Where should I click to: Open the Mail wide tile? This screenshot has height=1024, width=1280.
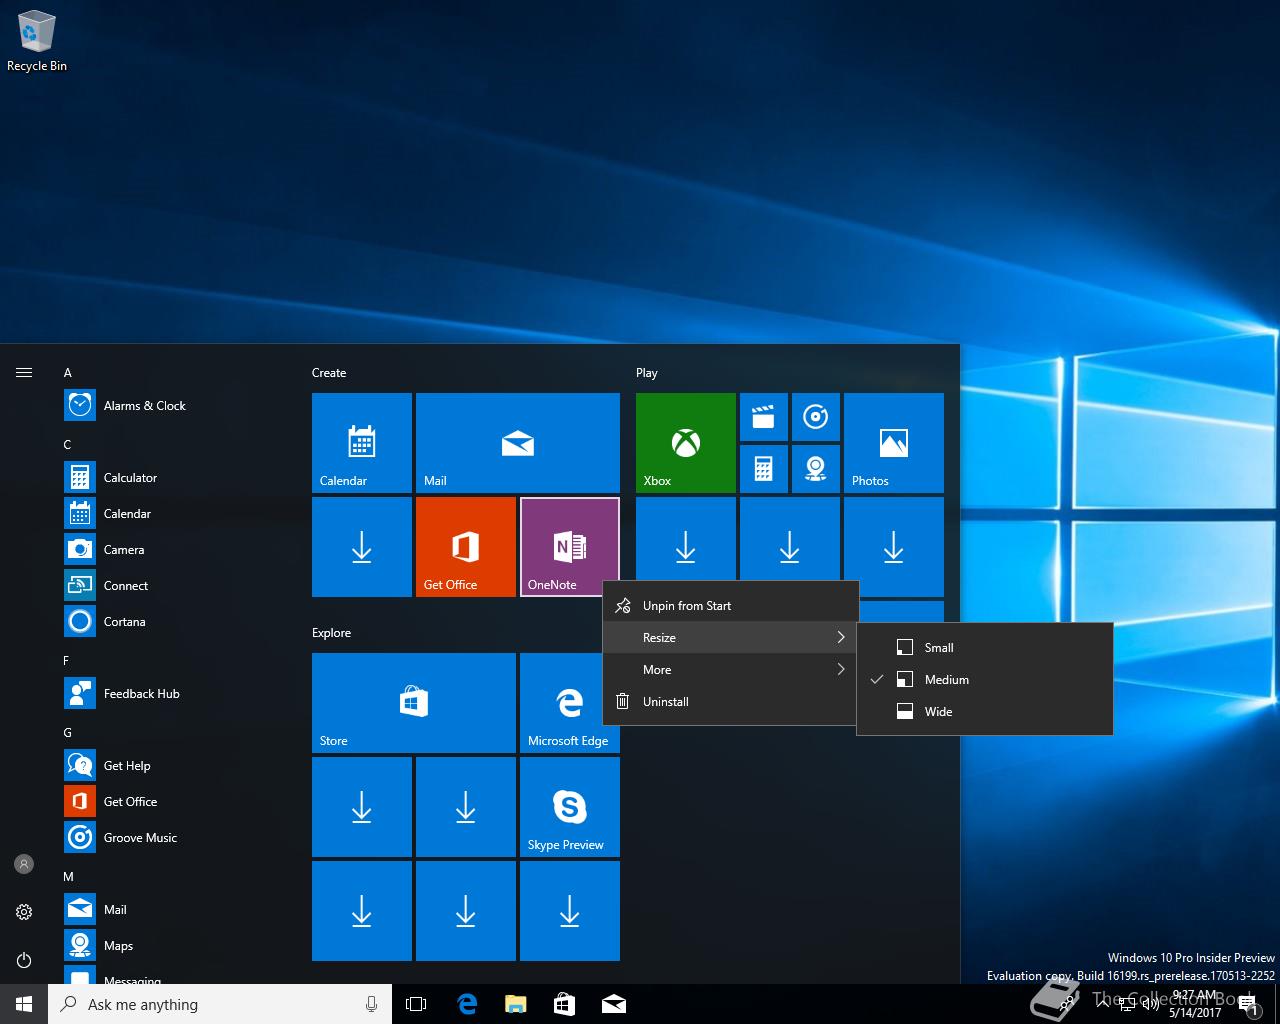pos(518,443)
